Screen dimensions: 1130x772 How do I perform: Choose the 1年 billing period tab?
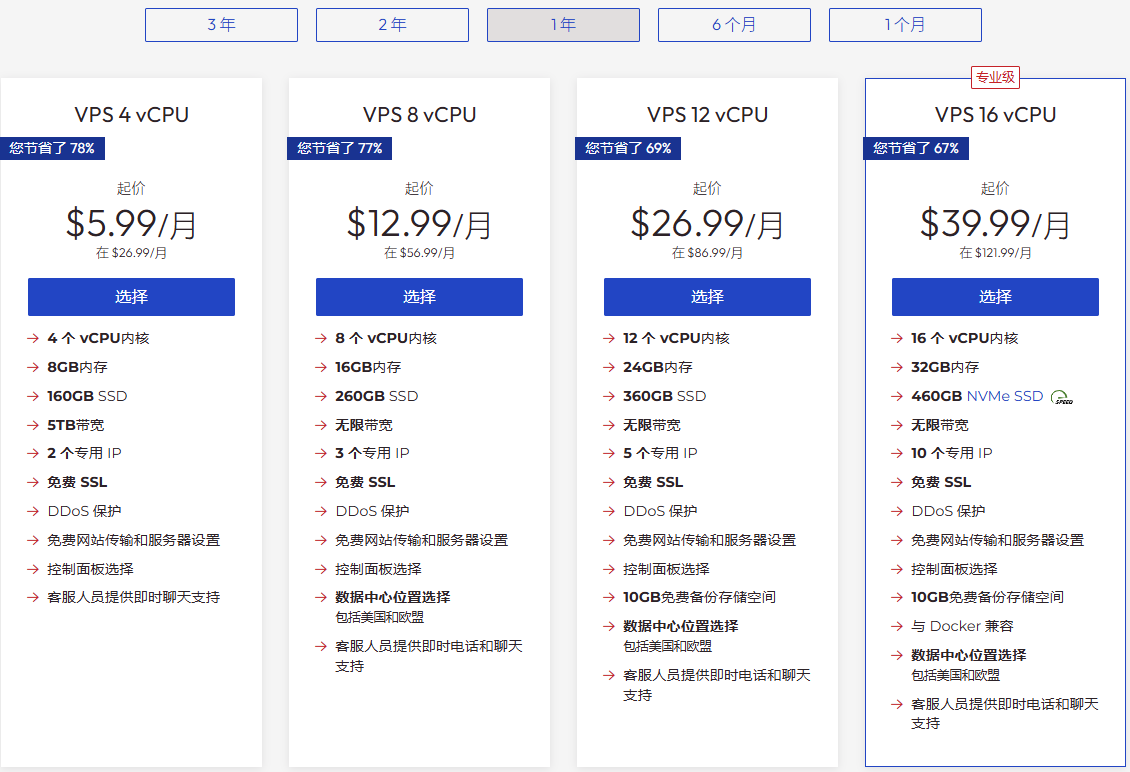coord(563,25)
